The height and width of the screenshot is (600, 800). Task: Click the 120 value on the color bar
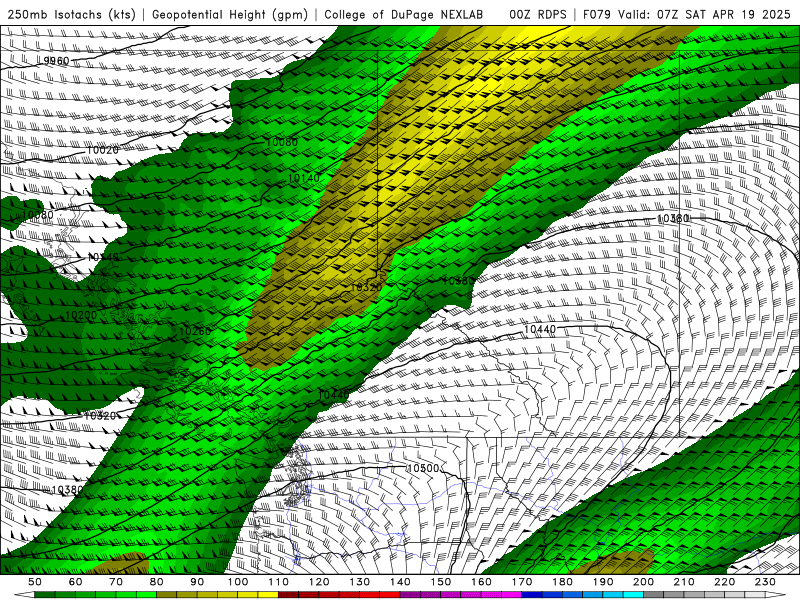(x=319, y=582)
